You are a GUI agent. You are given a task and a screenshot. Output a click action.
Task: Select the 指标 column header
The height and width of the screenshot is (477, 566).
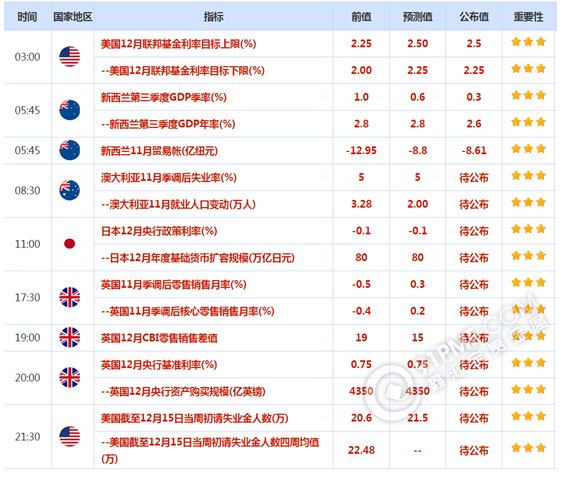tap(213, 17)
